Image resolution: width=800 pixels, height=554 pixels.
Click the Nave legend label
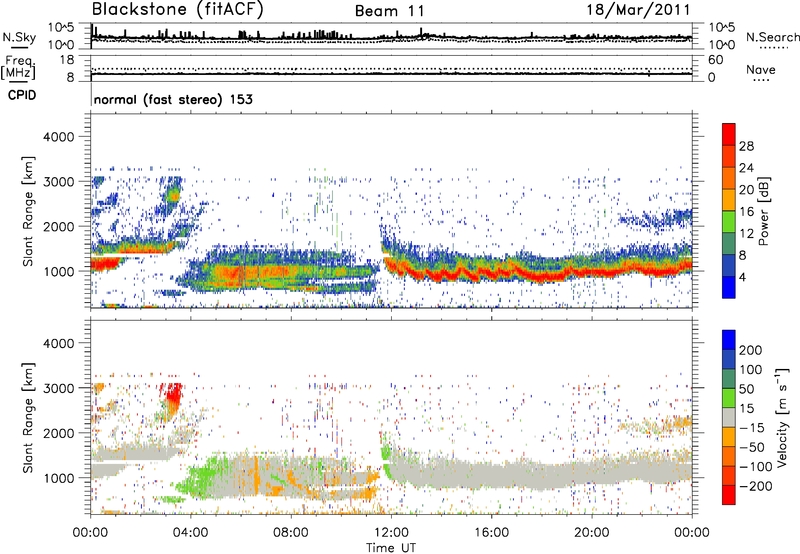(761, 69)
